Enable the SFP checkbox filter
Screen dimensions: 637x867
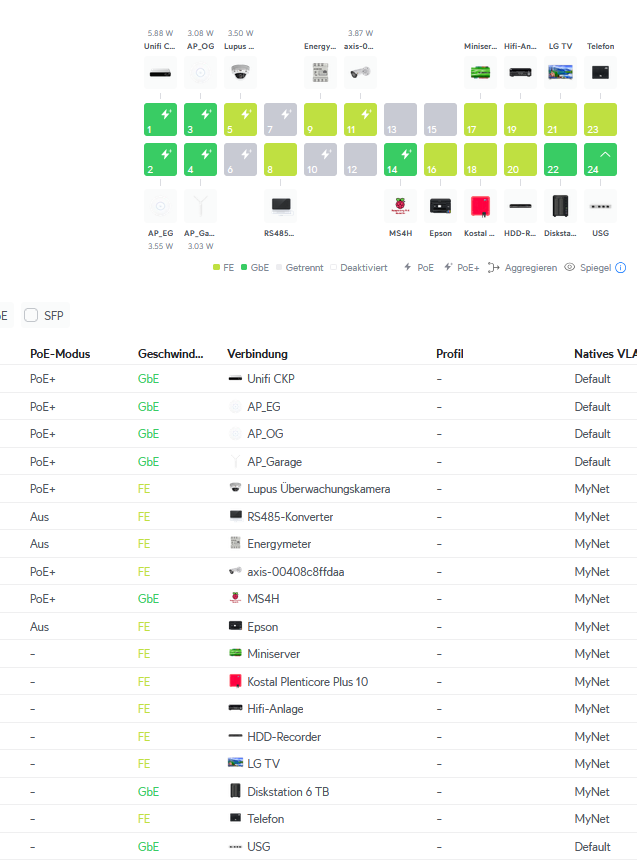(31, 316)
